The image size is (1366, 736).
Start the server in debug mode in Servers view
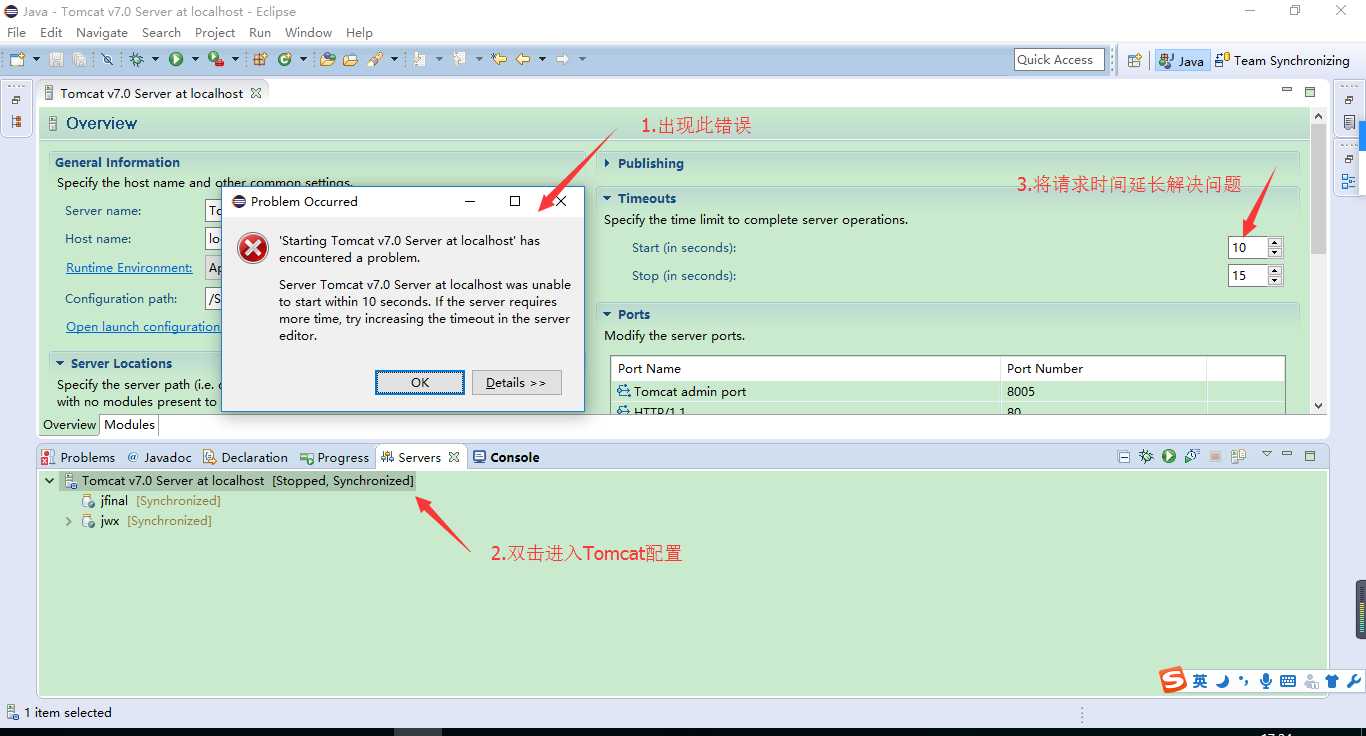click(1146, 457)
